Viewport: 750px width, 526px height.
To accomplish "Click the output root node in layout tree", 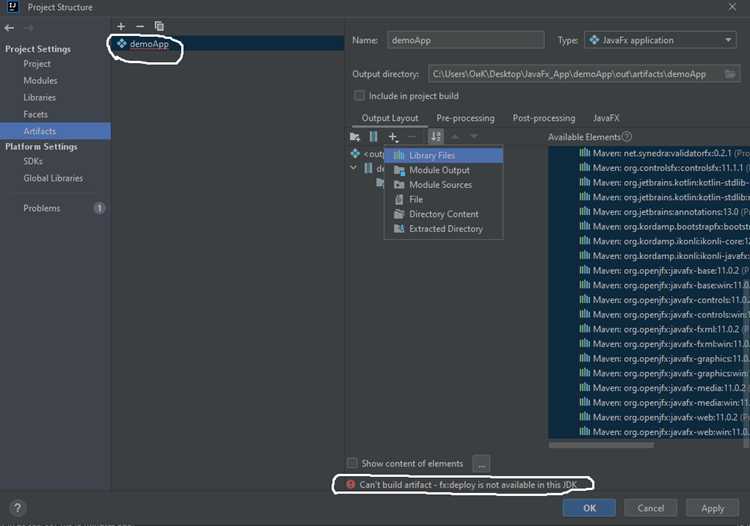I will coord(367,154).
